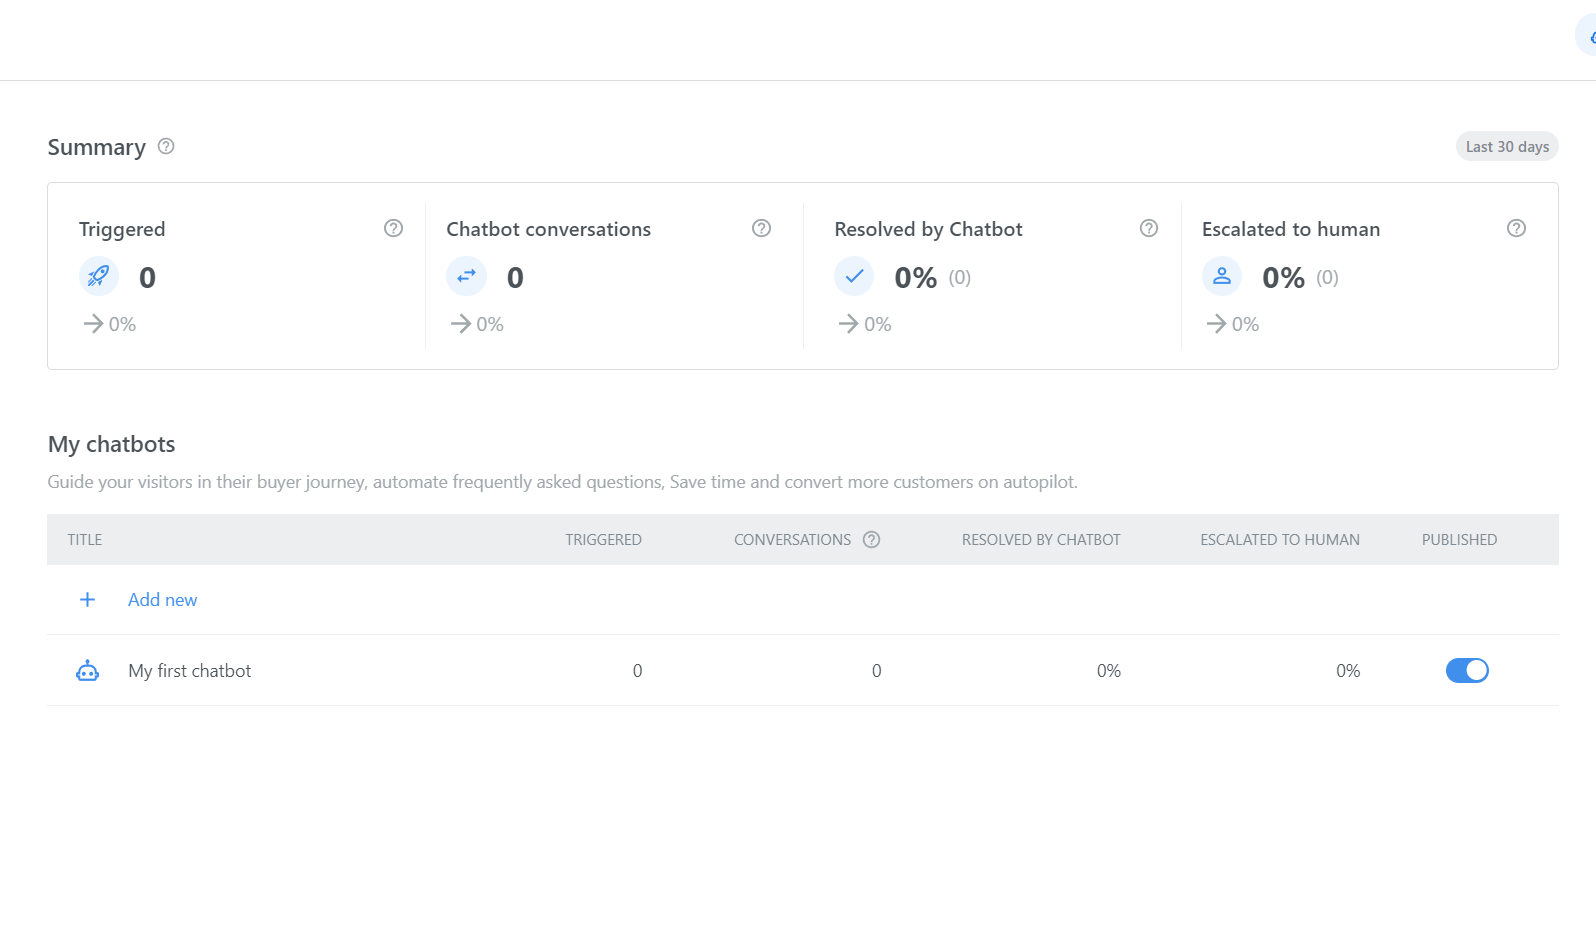Click the Escalated to human help icon

(1516, 228)
